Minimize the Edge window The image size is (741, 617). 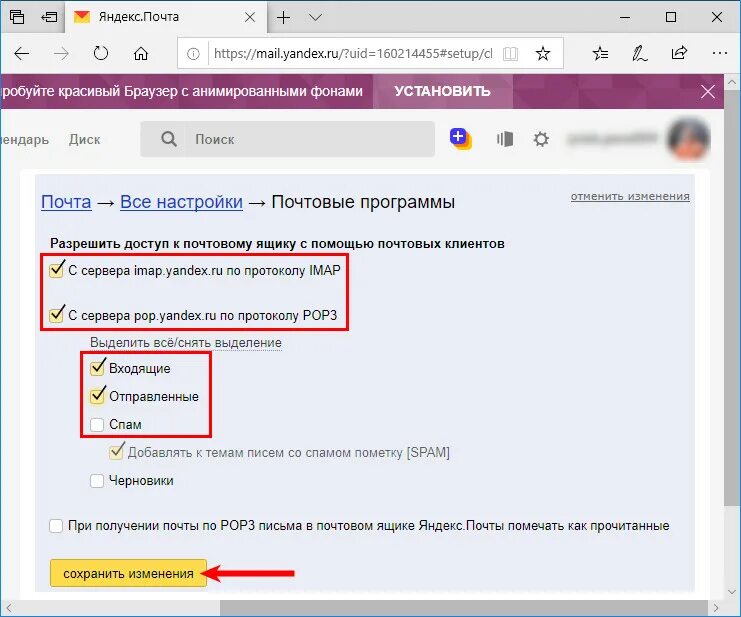(625, 17)
